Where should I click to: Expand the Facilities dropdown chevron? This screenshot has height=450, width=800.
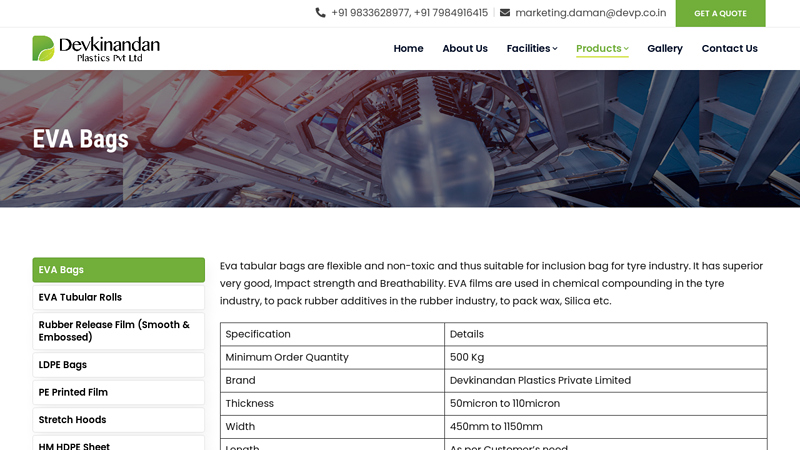[555, 49]
